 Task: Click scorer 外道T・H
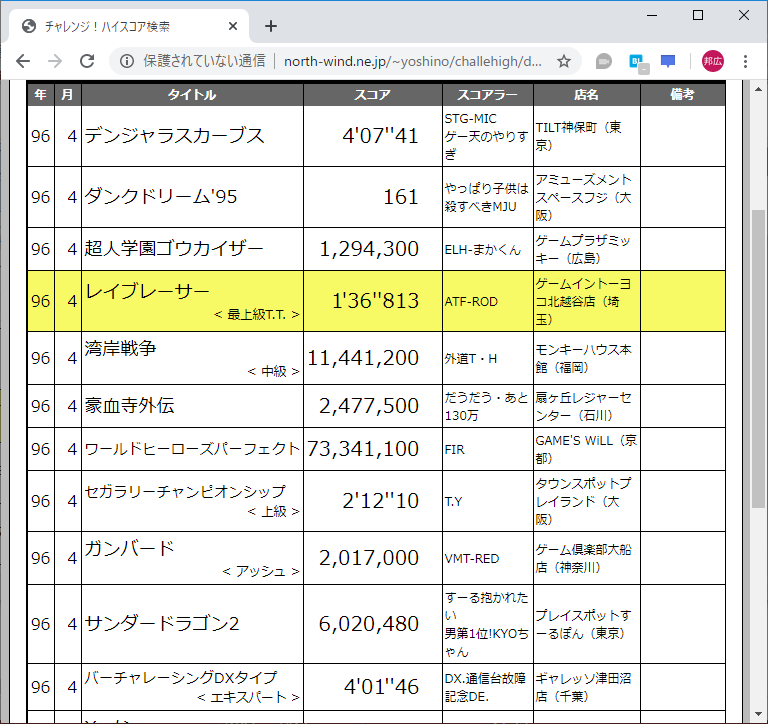471,359
